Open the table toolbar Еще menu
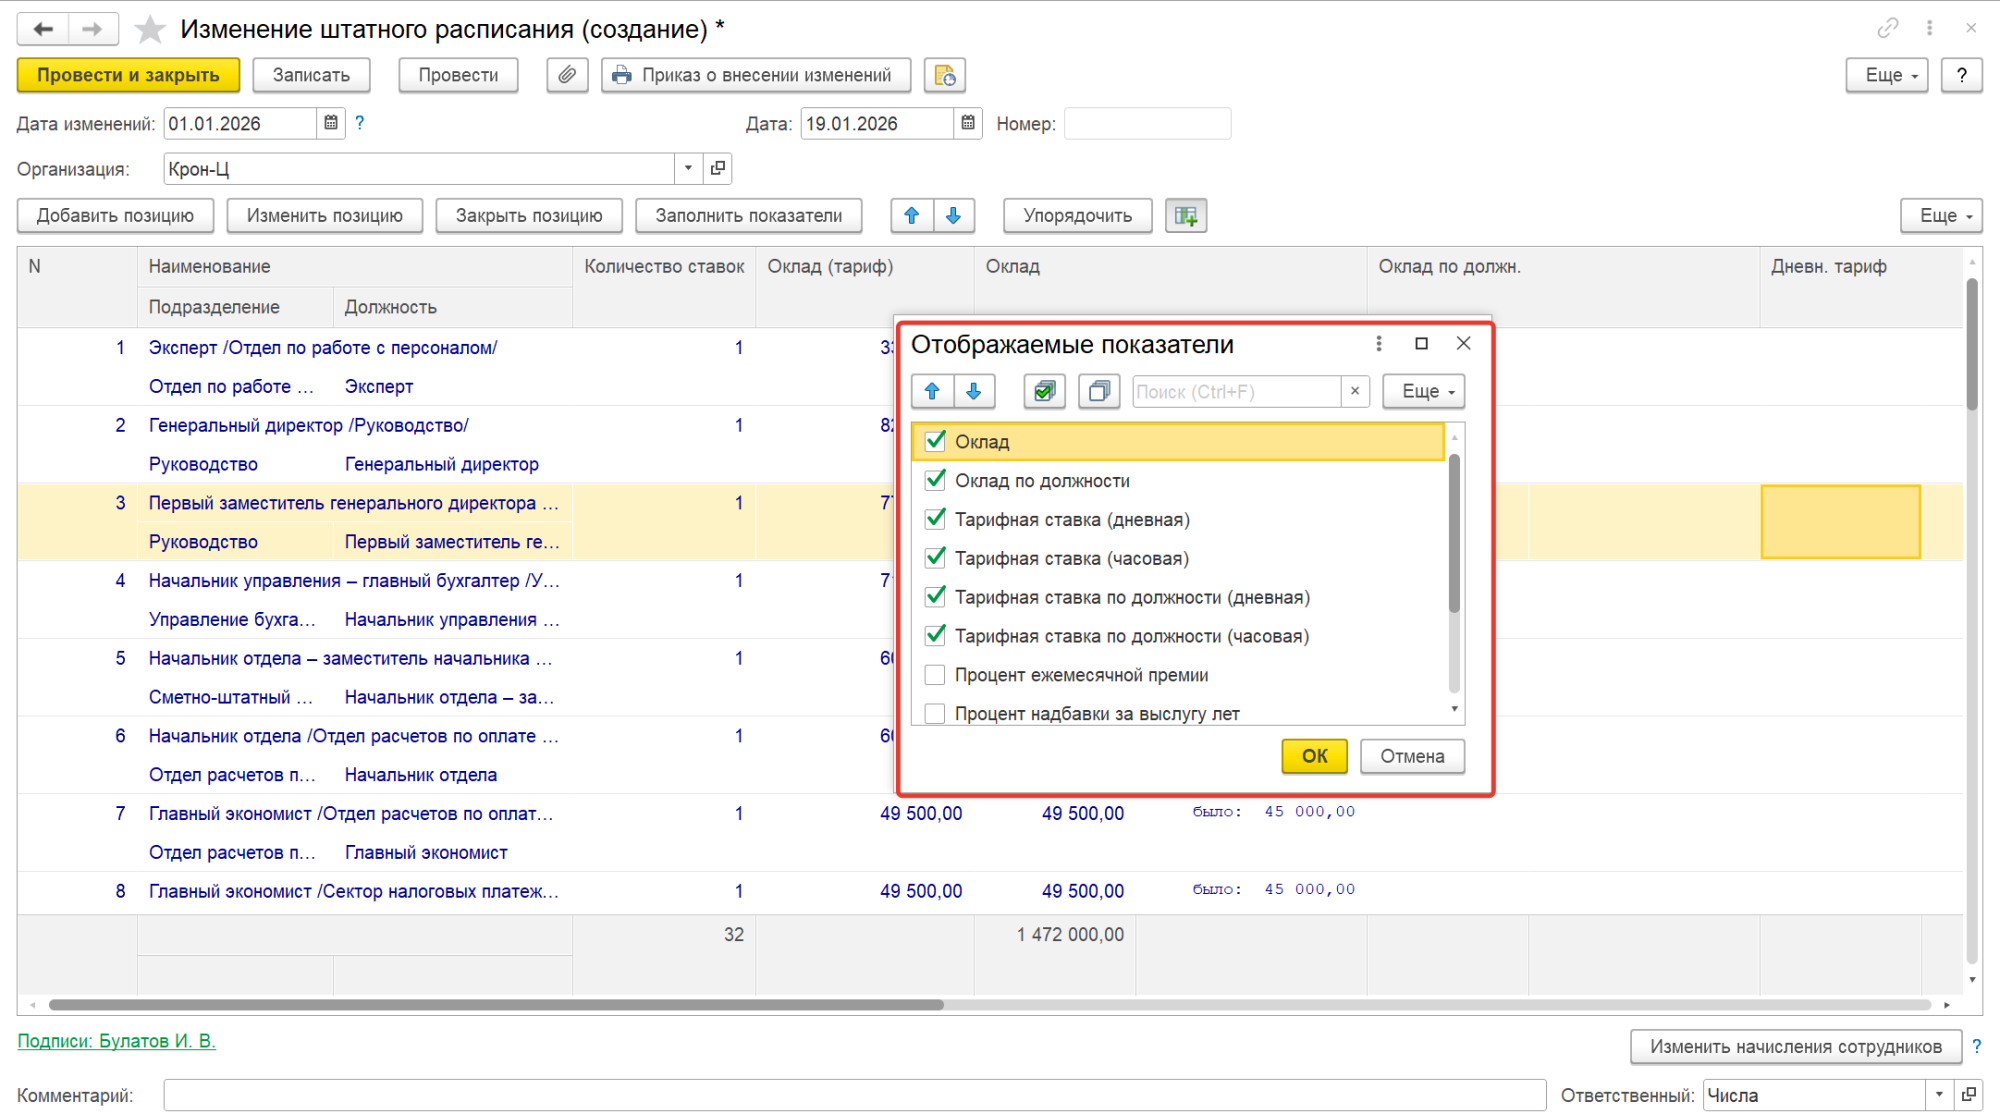The image size is (2000, 1114). point(1940,215)
